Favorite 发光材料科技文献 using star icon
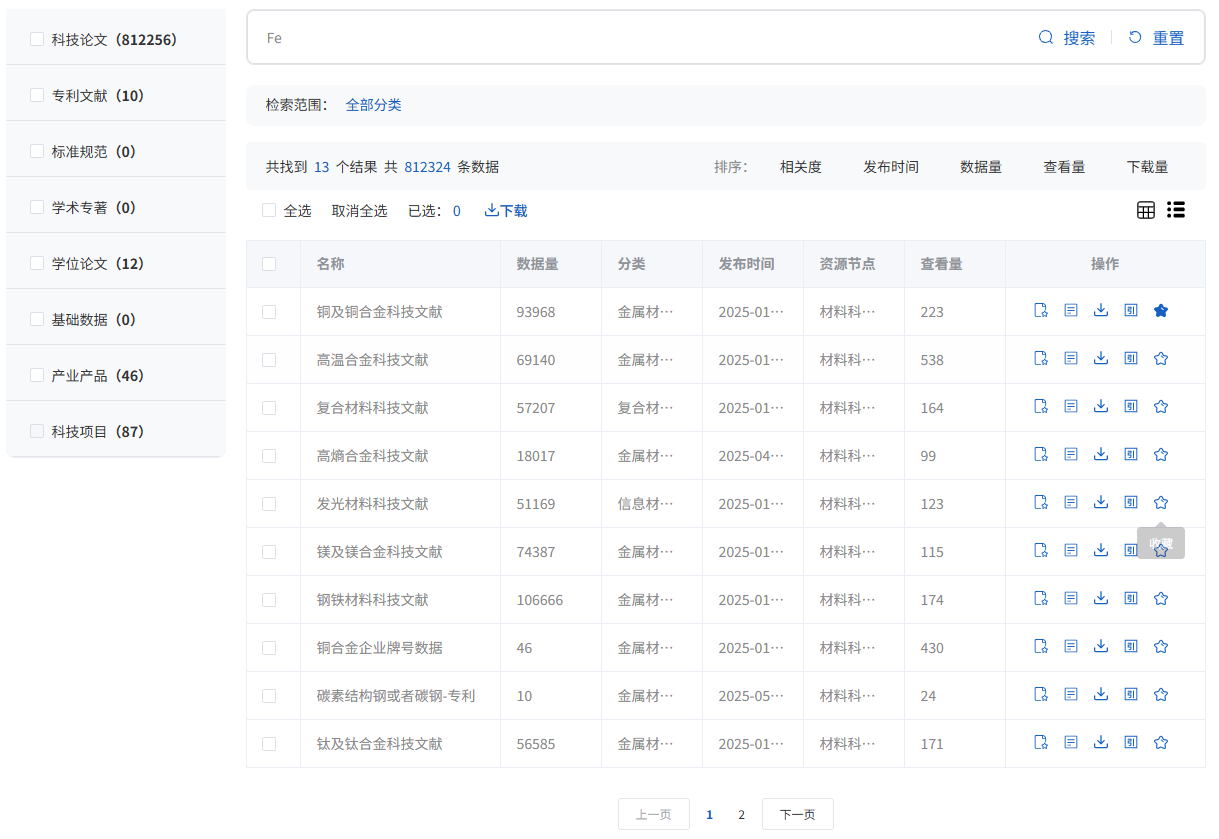 [x=1161, y=503]
